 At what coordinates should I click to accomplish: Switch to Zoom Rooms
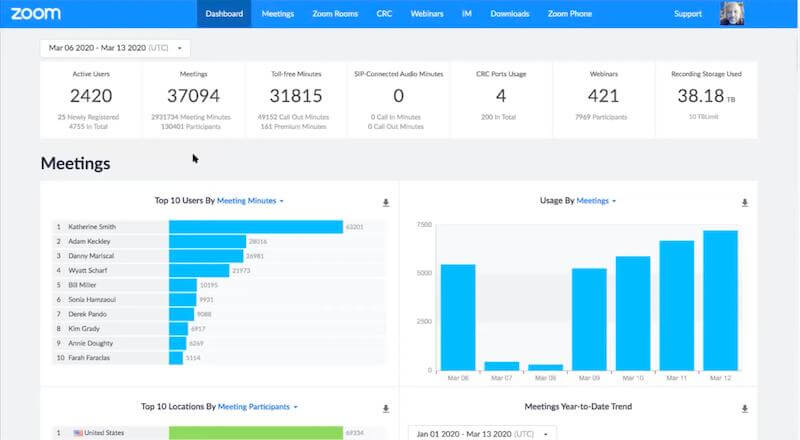[x=335, y=14]
